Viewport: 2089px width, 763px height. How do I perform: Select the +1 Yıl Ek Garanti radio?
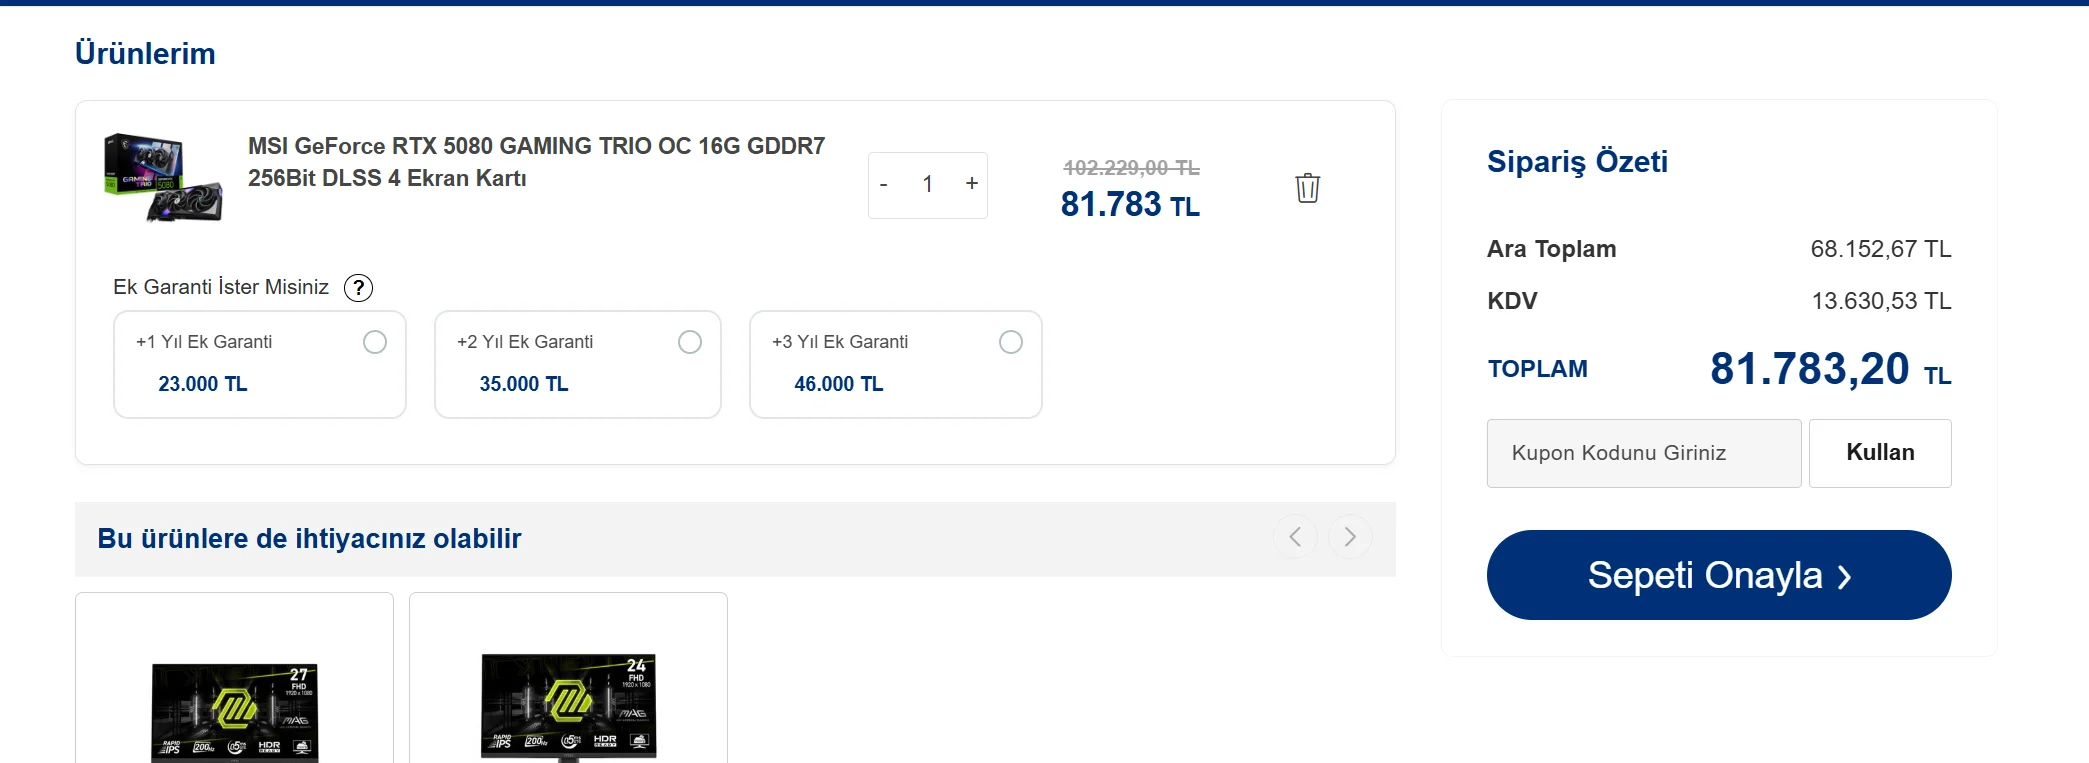click(375, 342)
